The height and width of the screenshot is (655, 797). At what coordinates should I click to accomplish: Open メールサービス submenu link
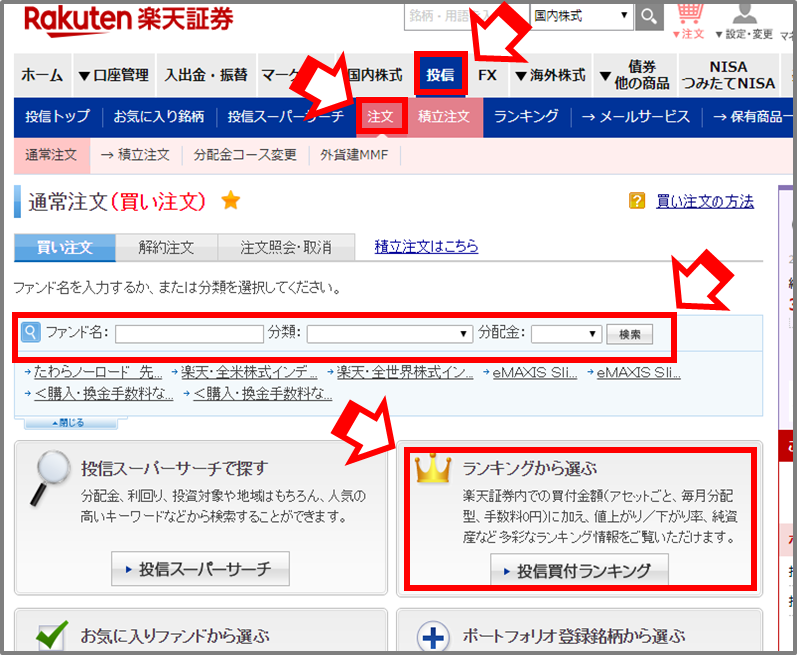coord(636,117)
